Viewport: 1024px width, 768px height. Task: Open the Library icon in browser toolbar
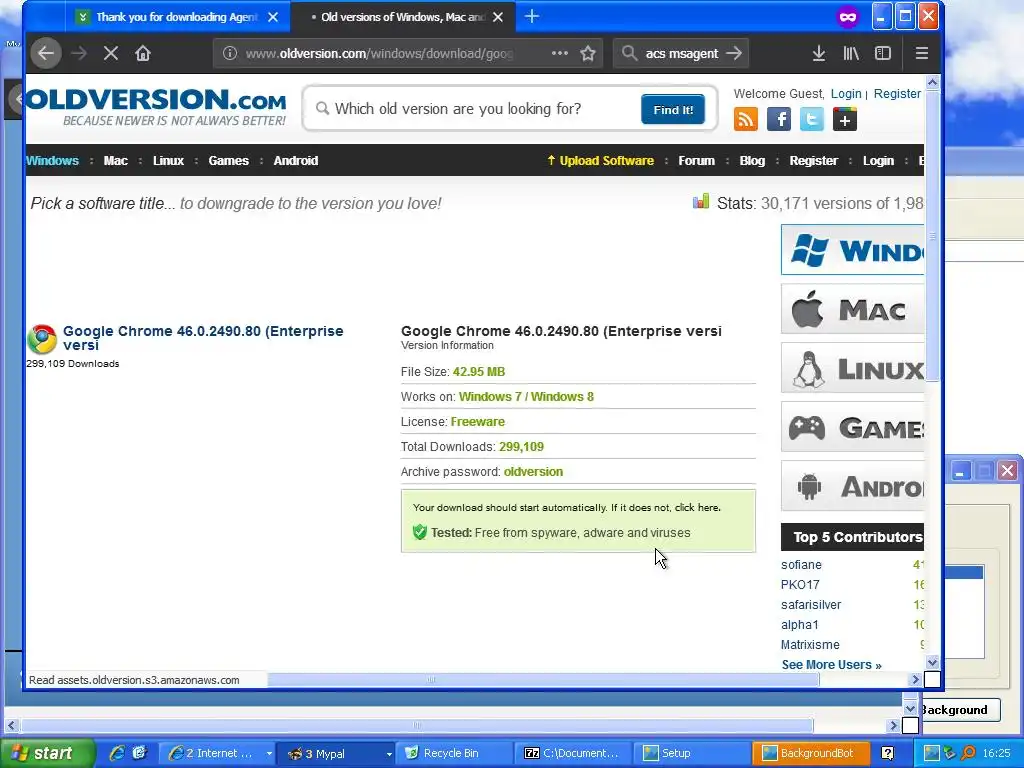[x=851, y=54]
